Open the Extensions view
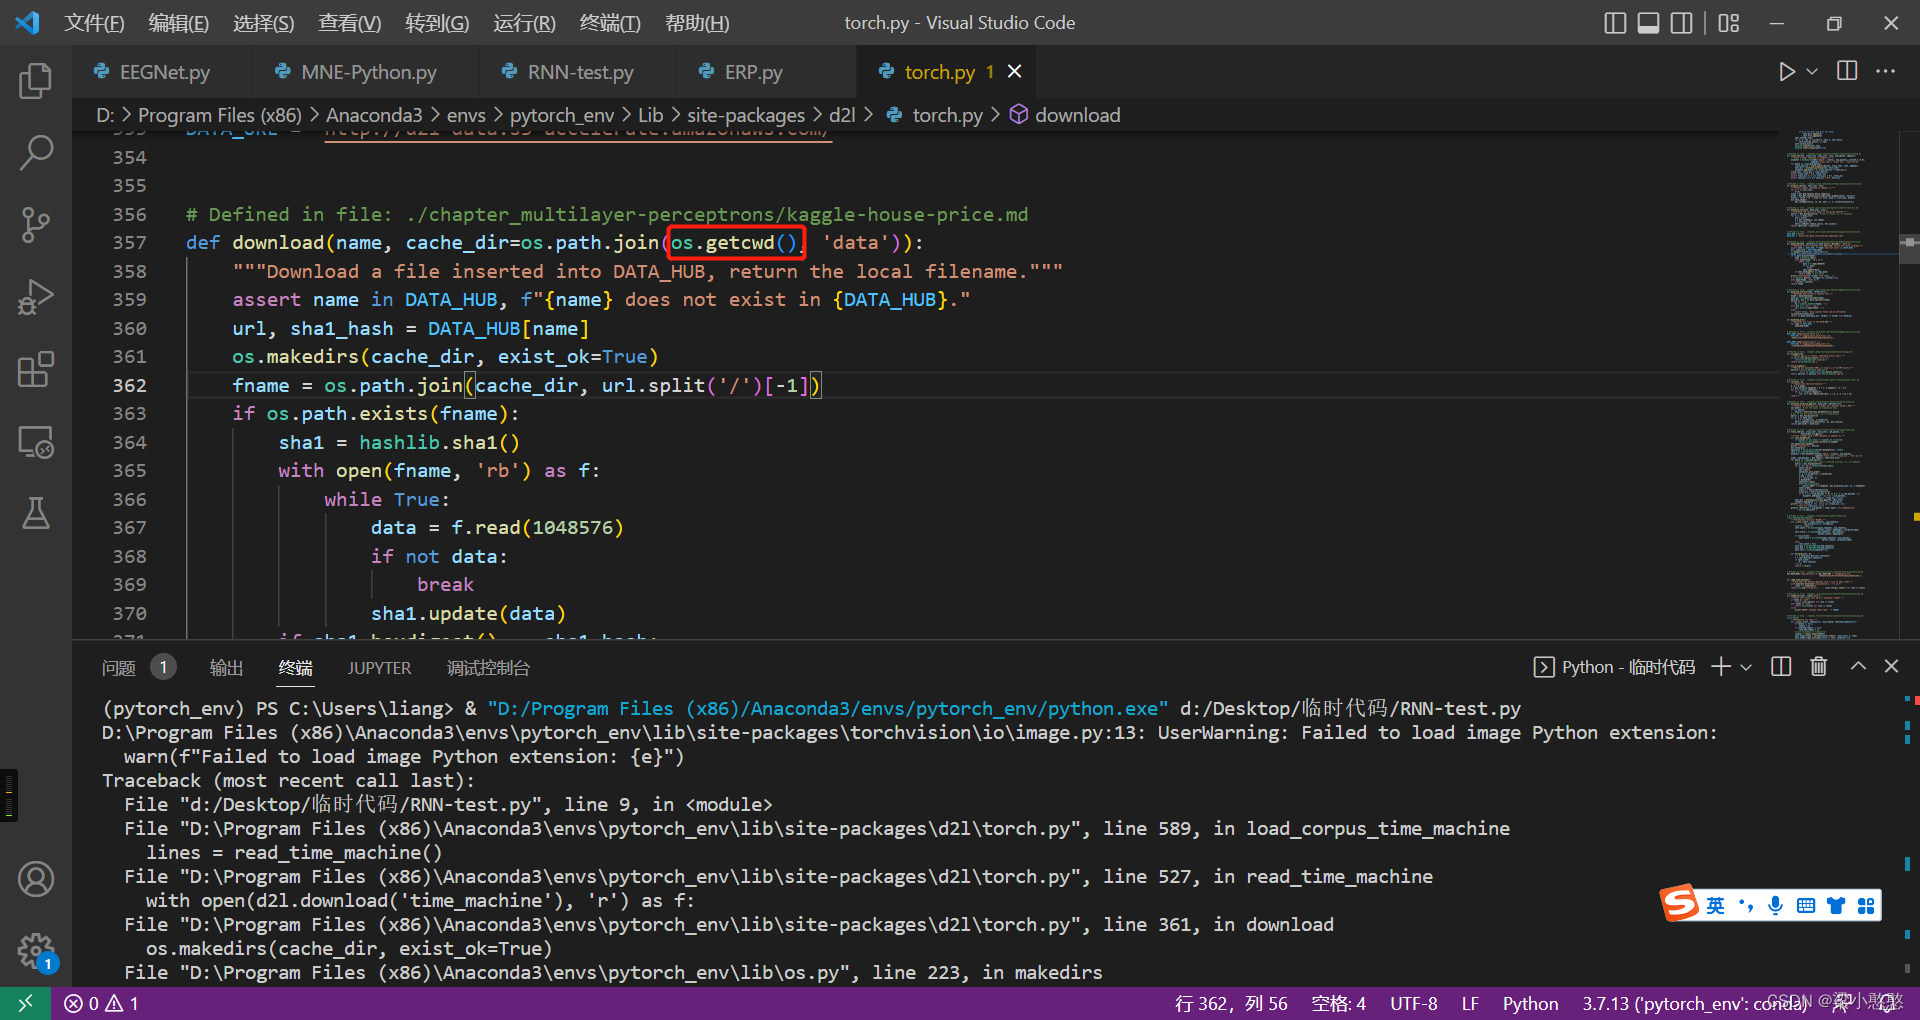 (x=36, y=369)
